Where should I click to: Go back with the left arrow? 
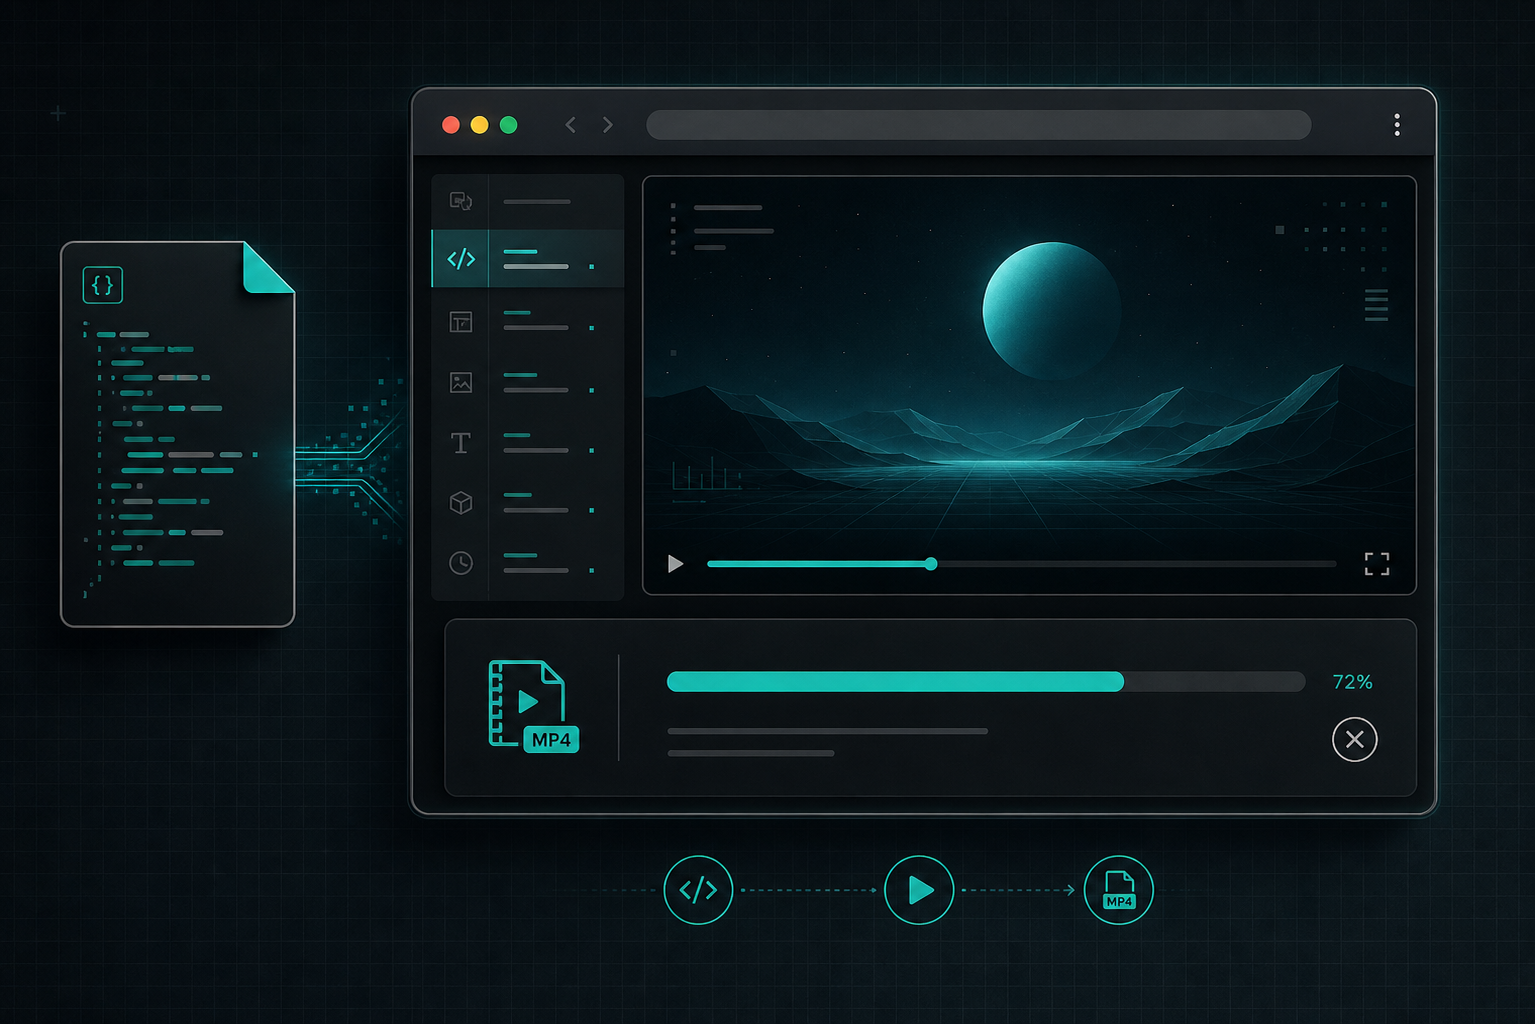[571, 125]
